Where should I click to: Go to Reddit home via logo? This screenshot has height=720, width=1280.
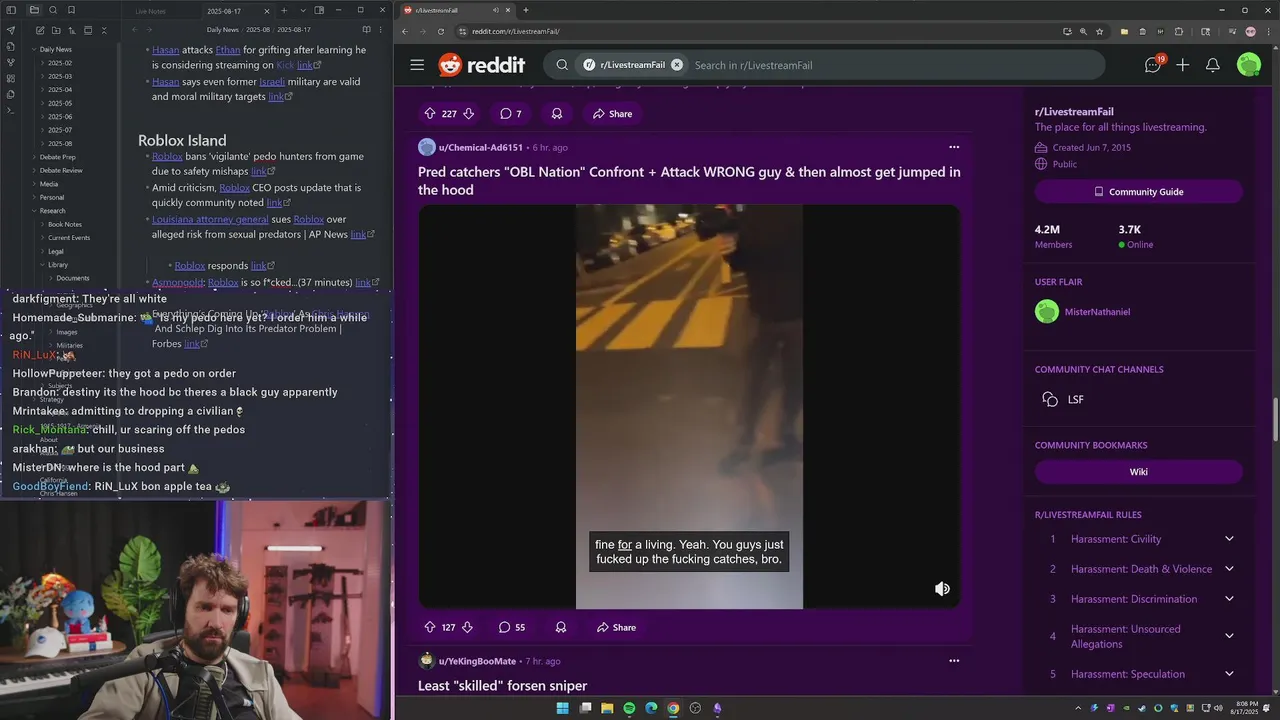(x=481, y=65)
